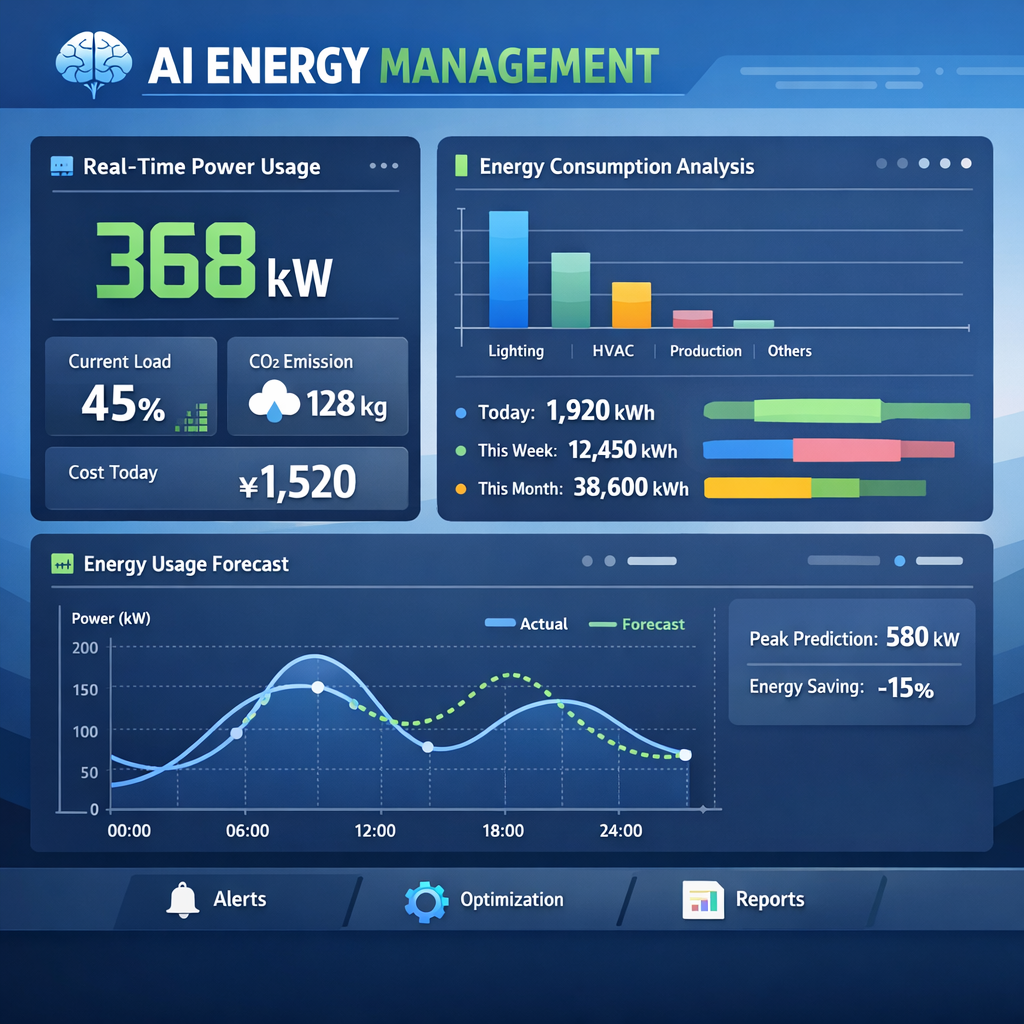Click the Energy Usage Forecast chart icon
The width and height of the screenshot is (1024, 1024).
(62, 564)
